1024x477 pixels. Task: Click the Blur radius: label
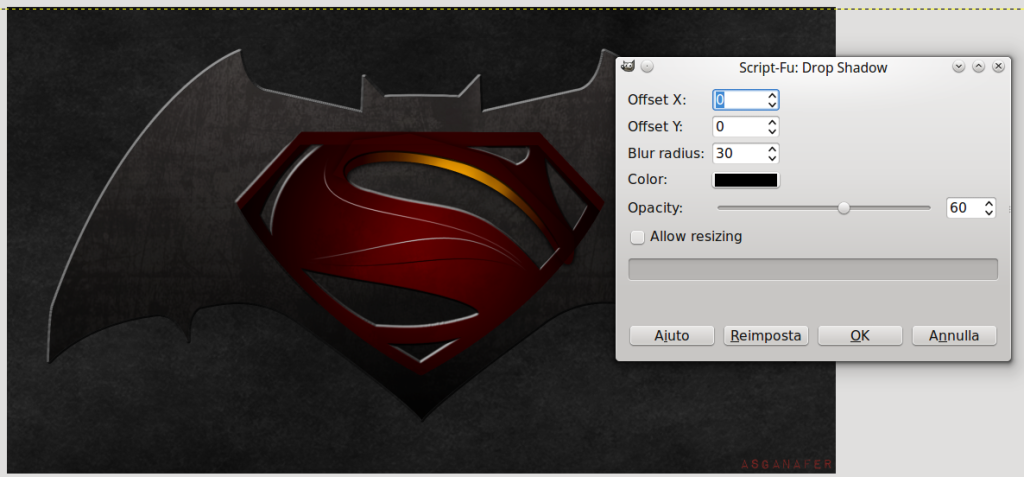[665, 154]
